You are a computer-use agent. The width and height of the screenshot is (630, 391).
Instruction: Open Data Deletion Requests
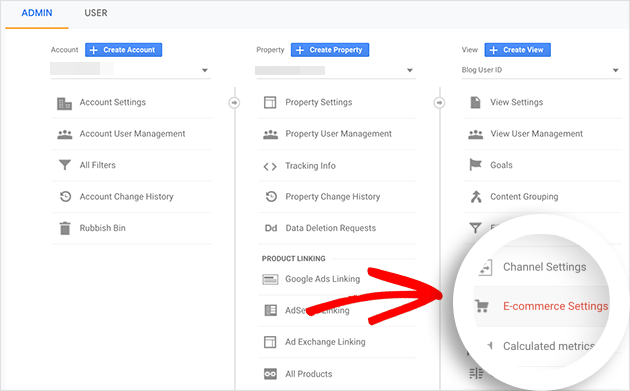tap(331, 228)
